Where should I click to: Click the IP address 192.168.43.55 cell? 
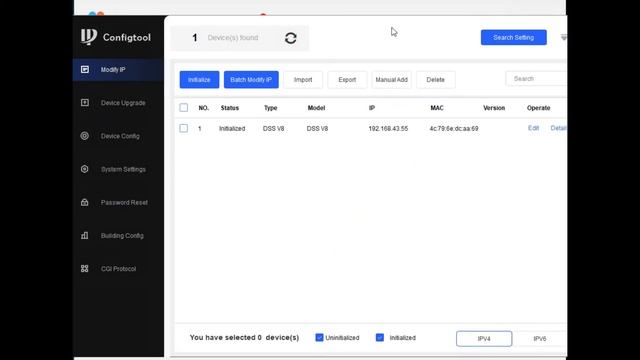[388, 129]
